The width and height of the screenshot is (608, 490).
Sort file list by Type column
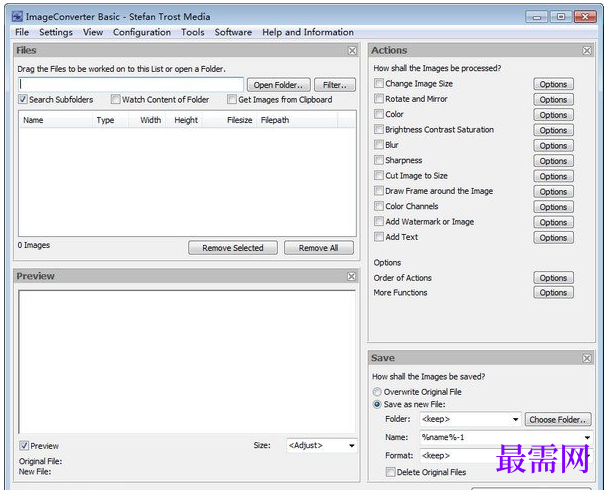pyautogui.click(x=110, y=120)
